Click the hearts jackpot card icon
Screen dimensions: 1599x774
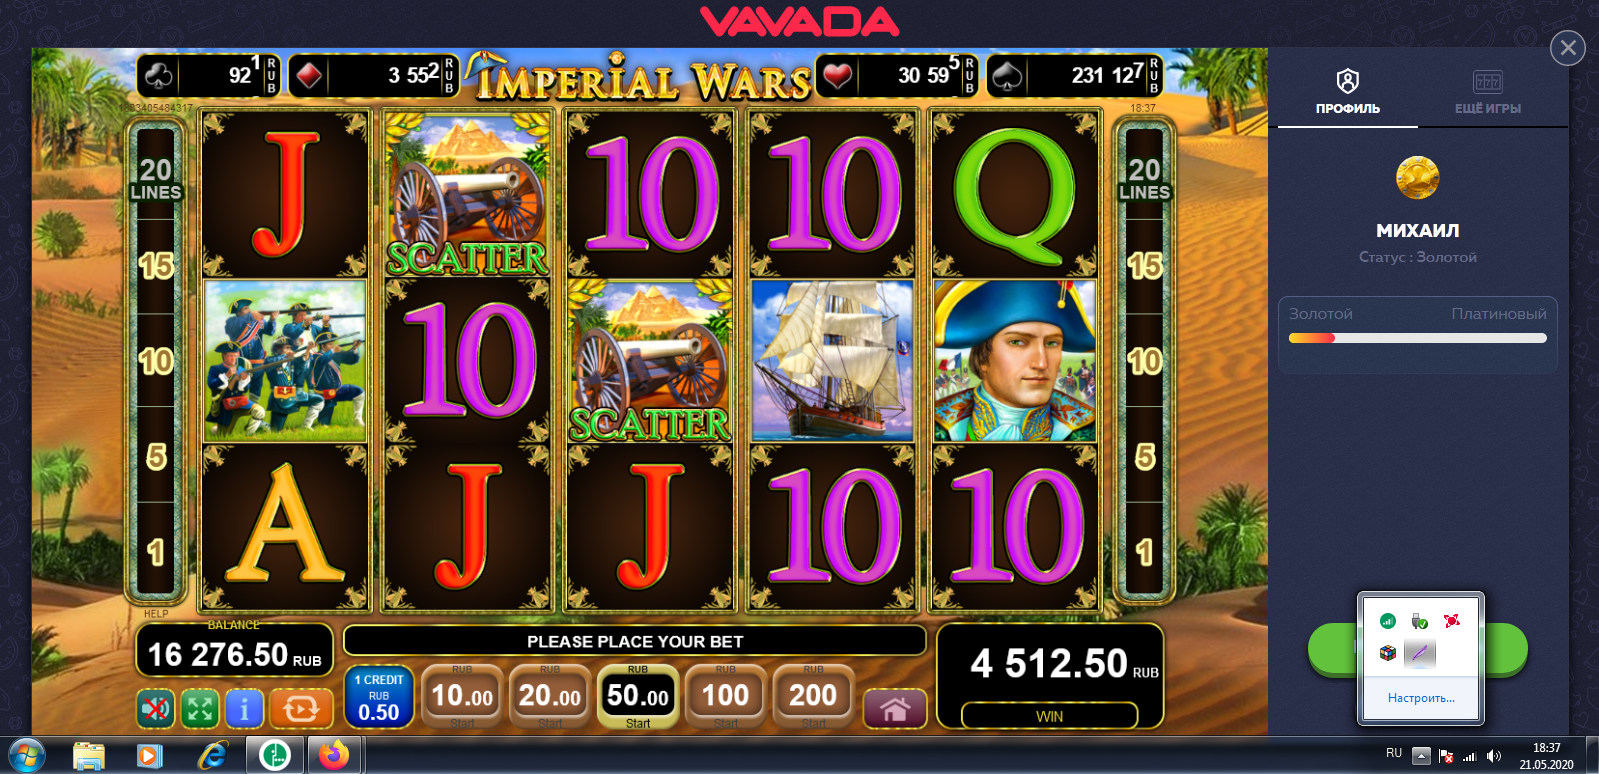pos(837,76)
